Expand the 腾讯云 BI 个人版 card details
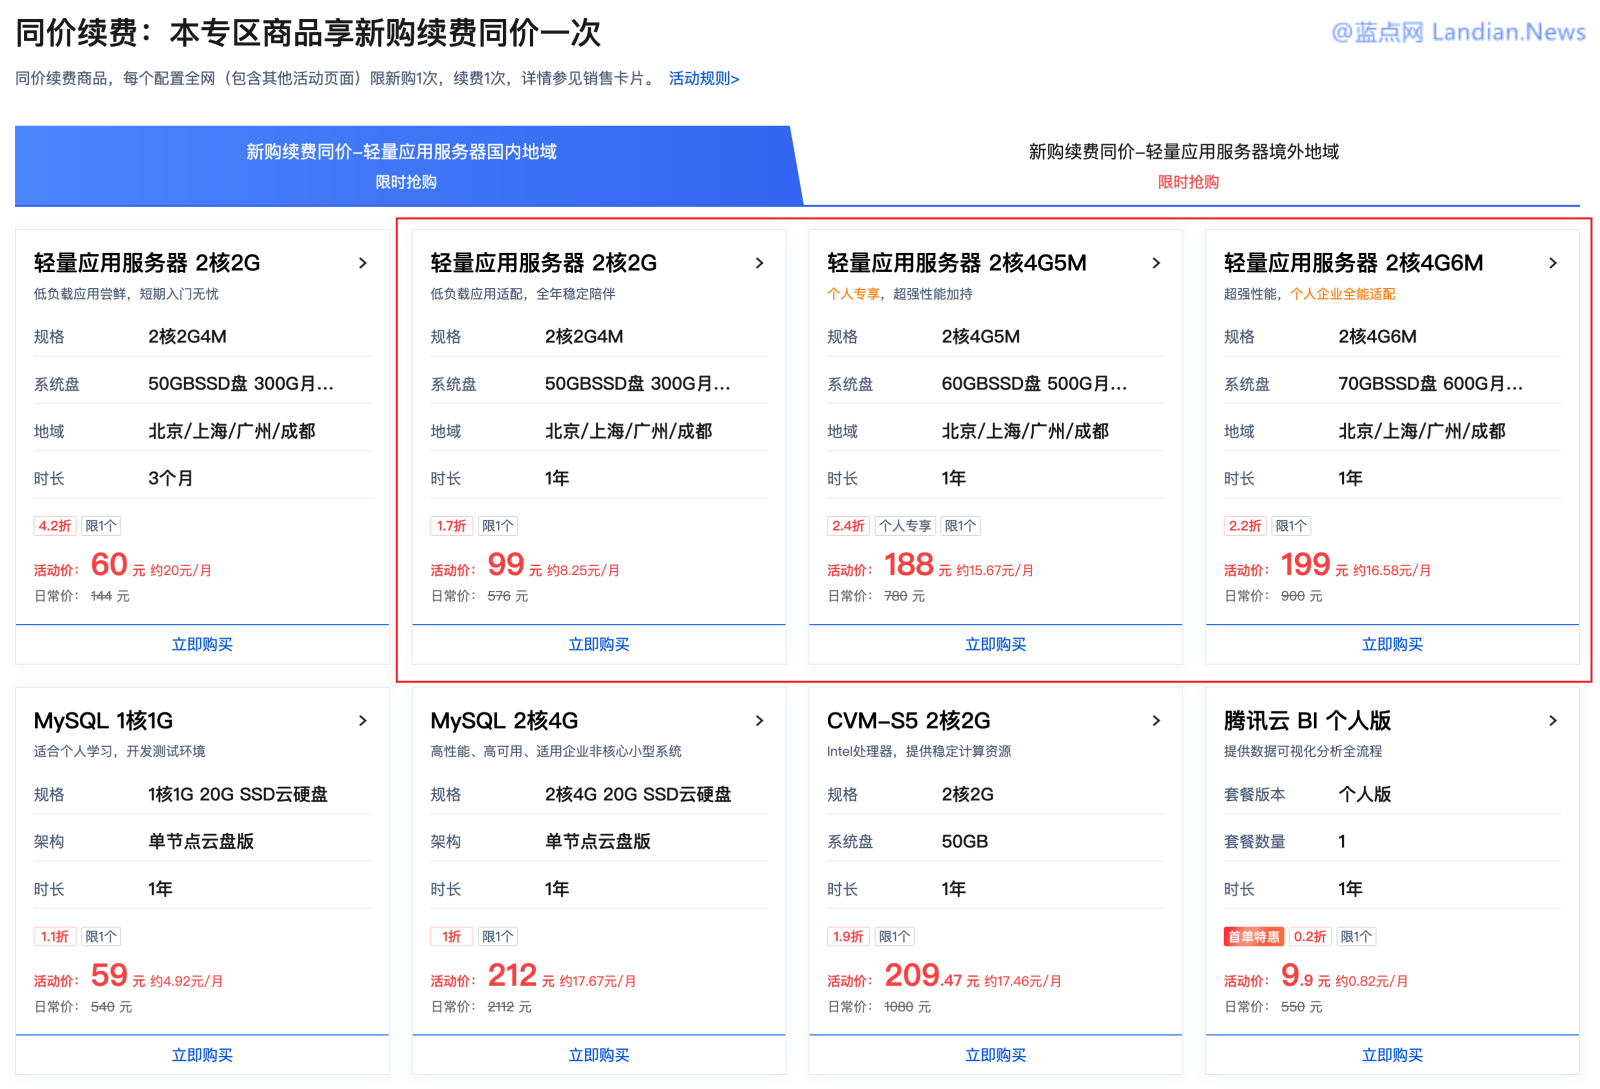Viewport: 1600px width, 1089px height. pyautogui.click(x=1553, y=720)
